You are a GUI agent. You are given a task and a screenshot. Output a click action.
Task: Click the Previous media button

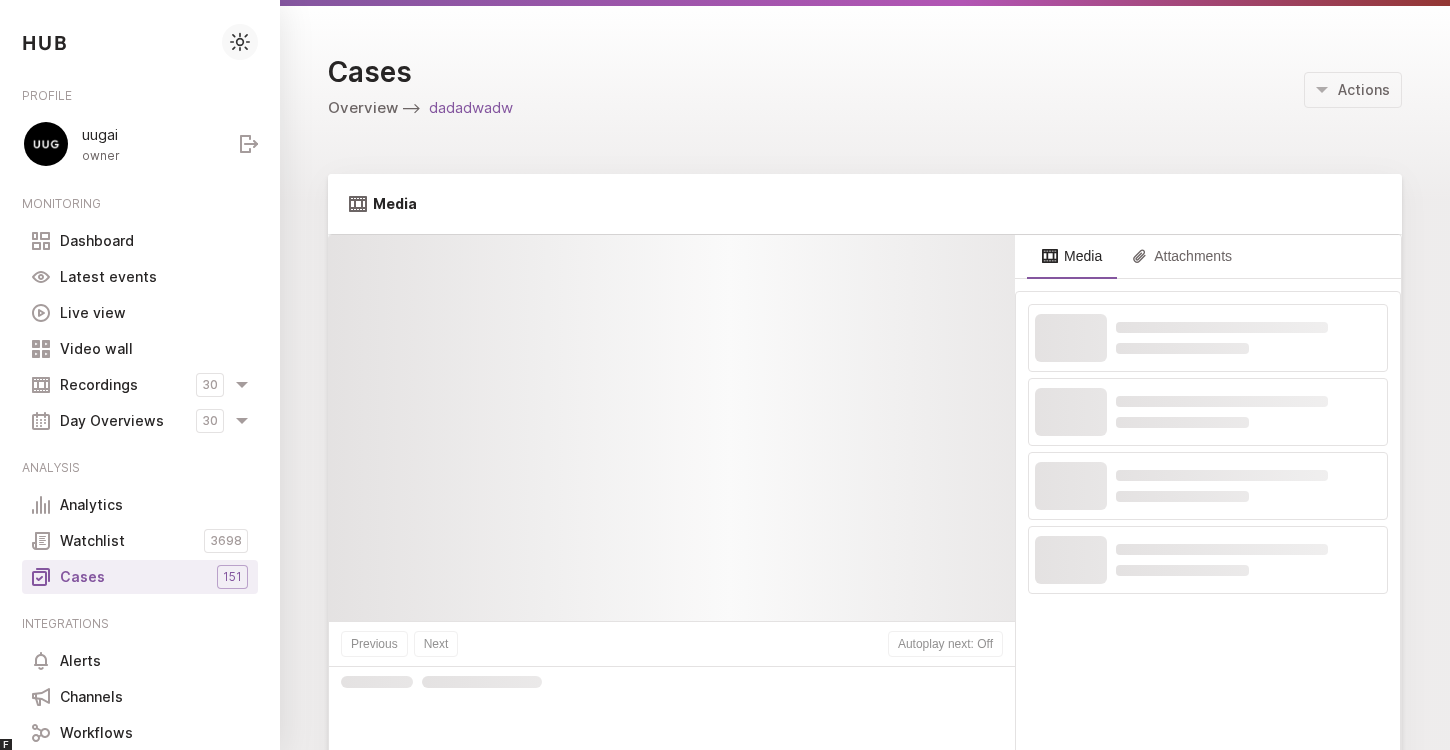point(374,644)
